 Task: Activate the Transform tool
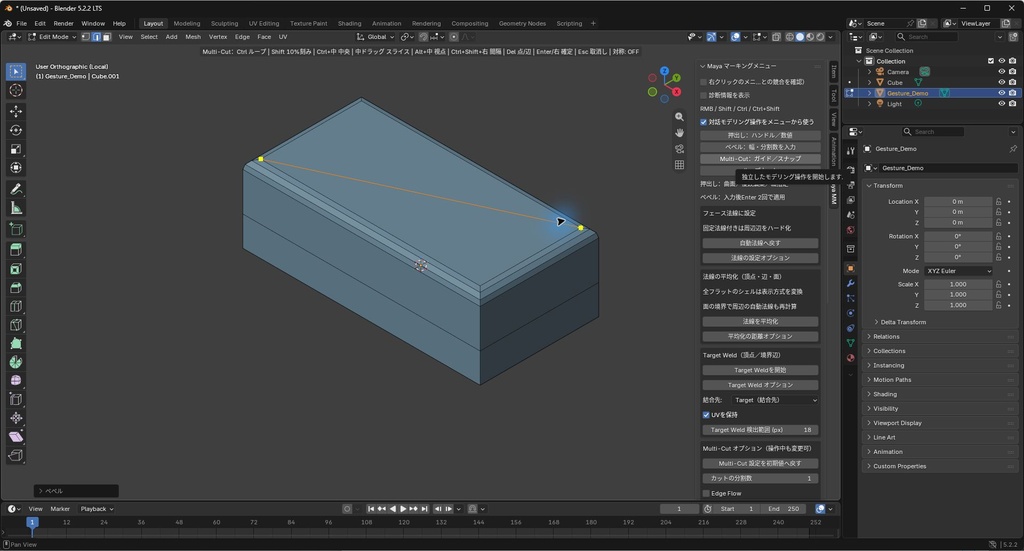(x=16, y=168)
